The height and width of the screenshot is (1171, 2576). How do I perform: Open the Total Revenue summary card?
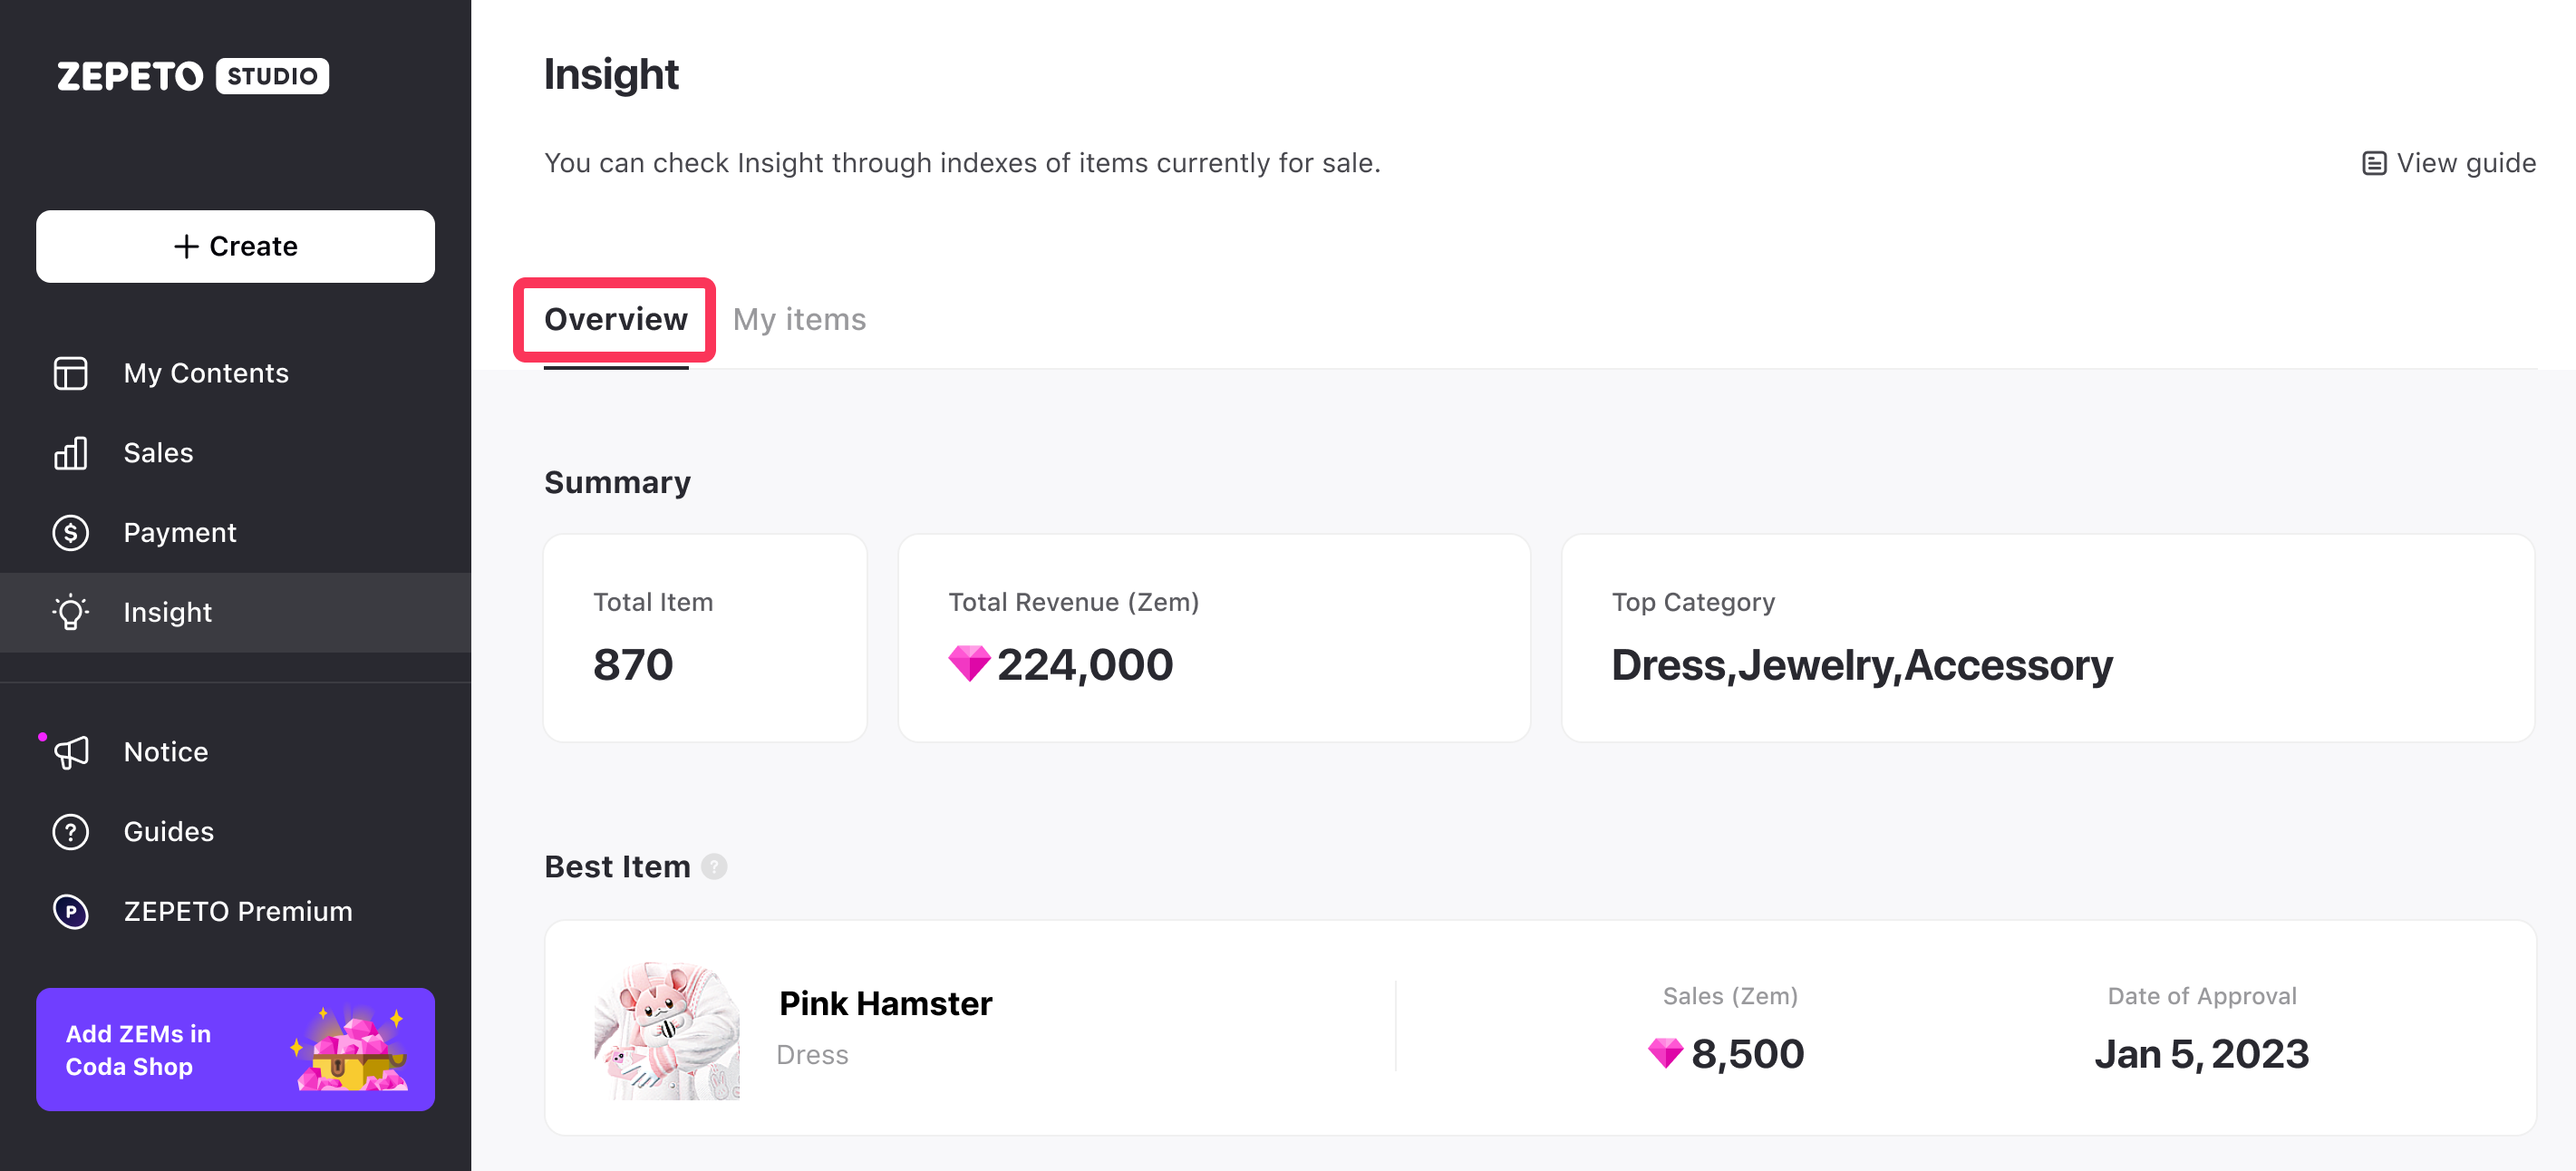[x=1213, y=637]
